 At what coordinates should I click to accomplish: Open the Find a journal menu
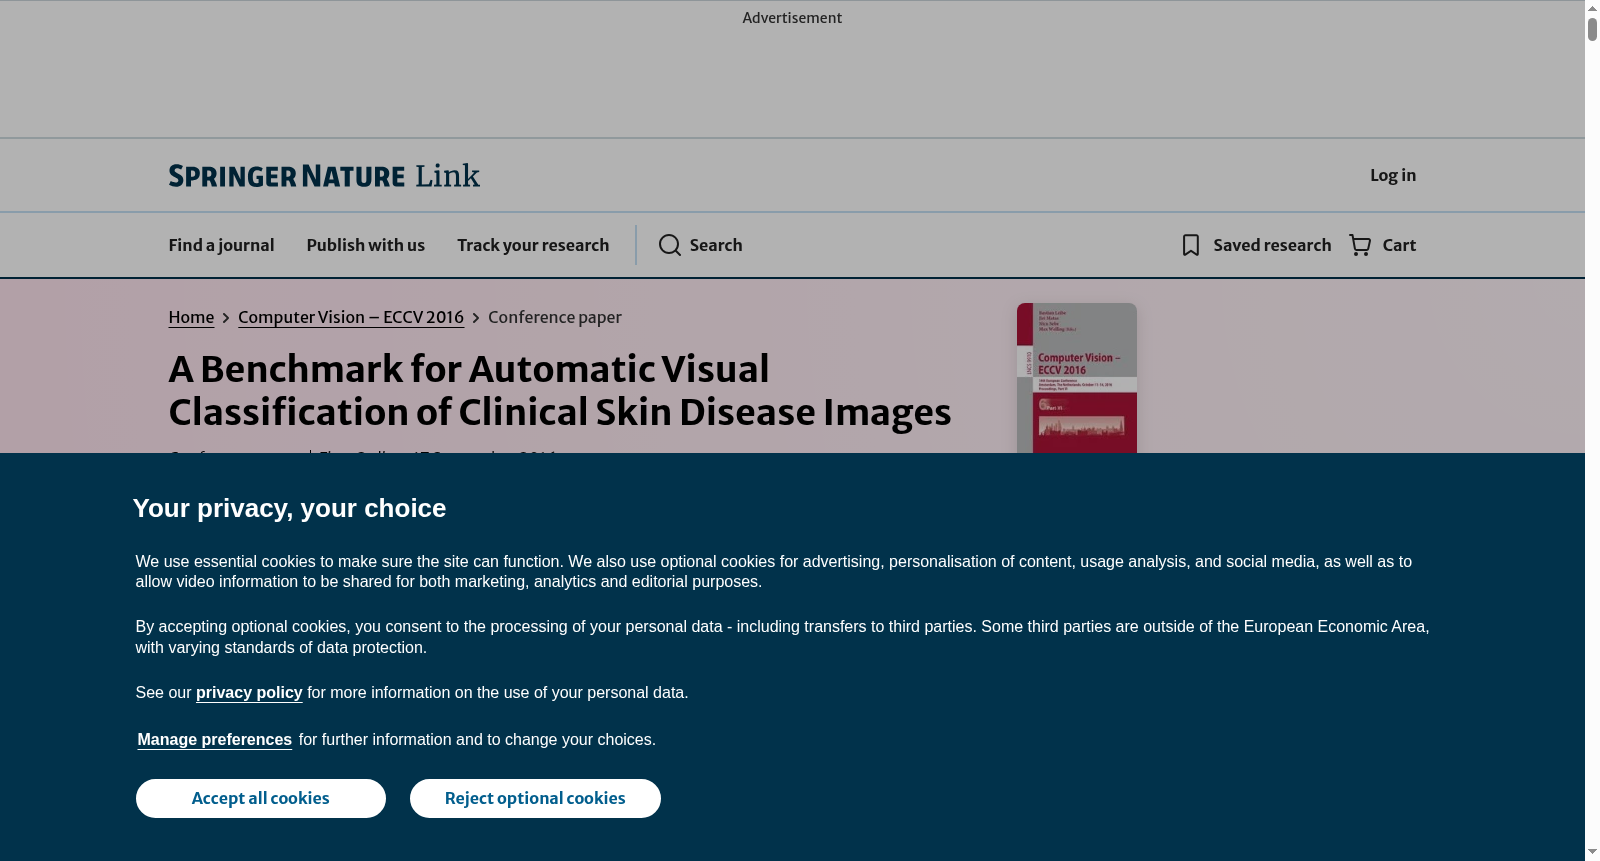pos(221,245)
